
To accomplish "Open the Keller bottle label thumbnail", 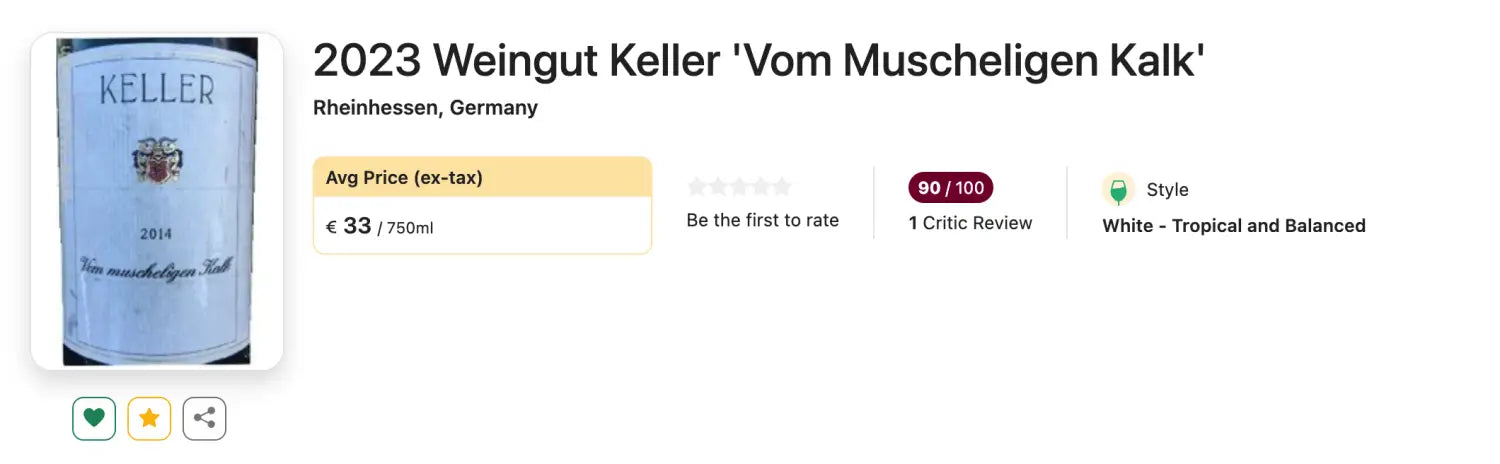I will 157,201.
